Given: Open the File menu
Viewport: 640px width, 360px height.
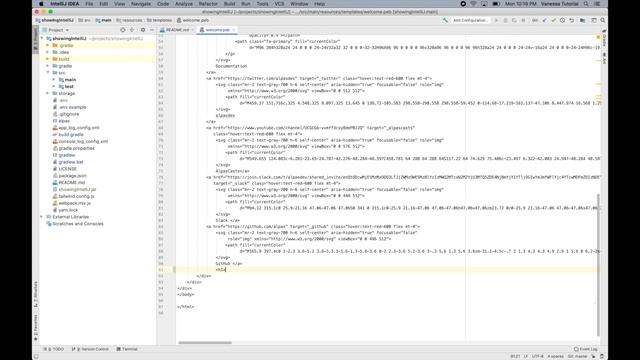Looking at the screenshot, I should coord(89,4).
